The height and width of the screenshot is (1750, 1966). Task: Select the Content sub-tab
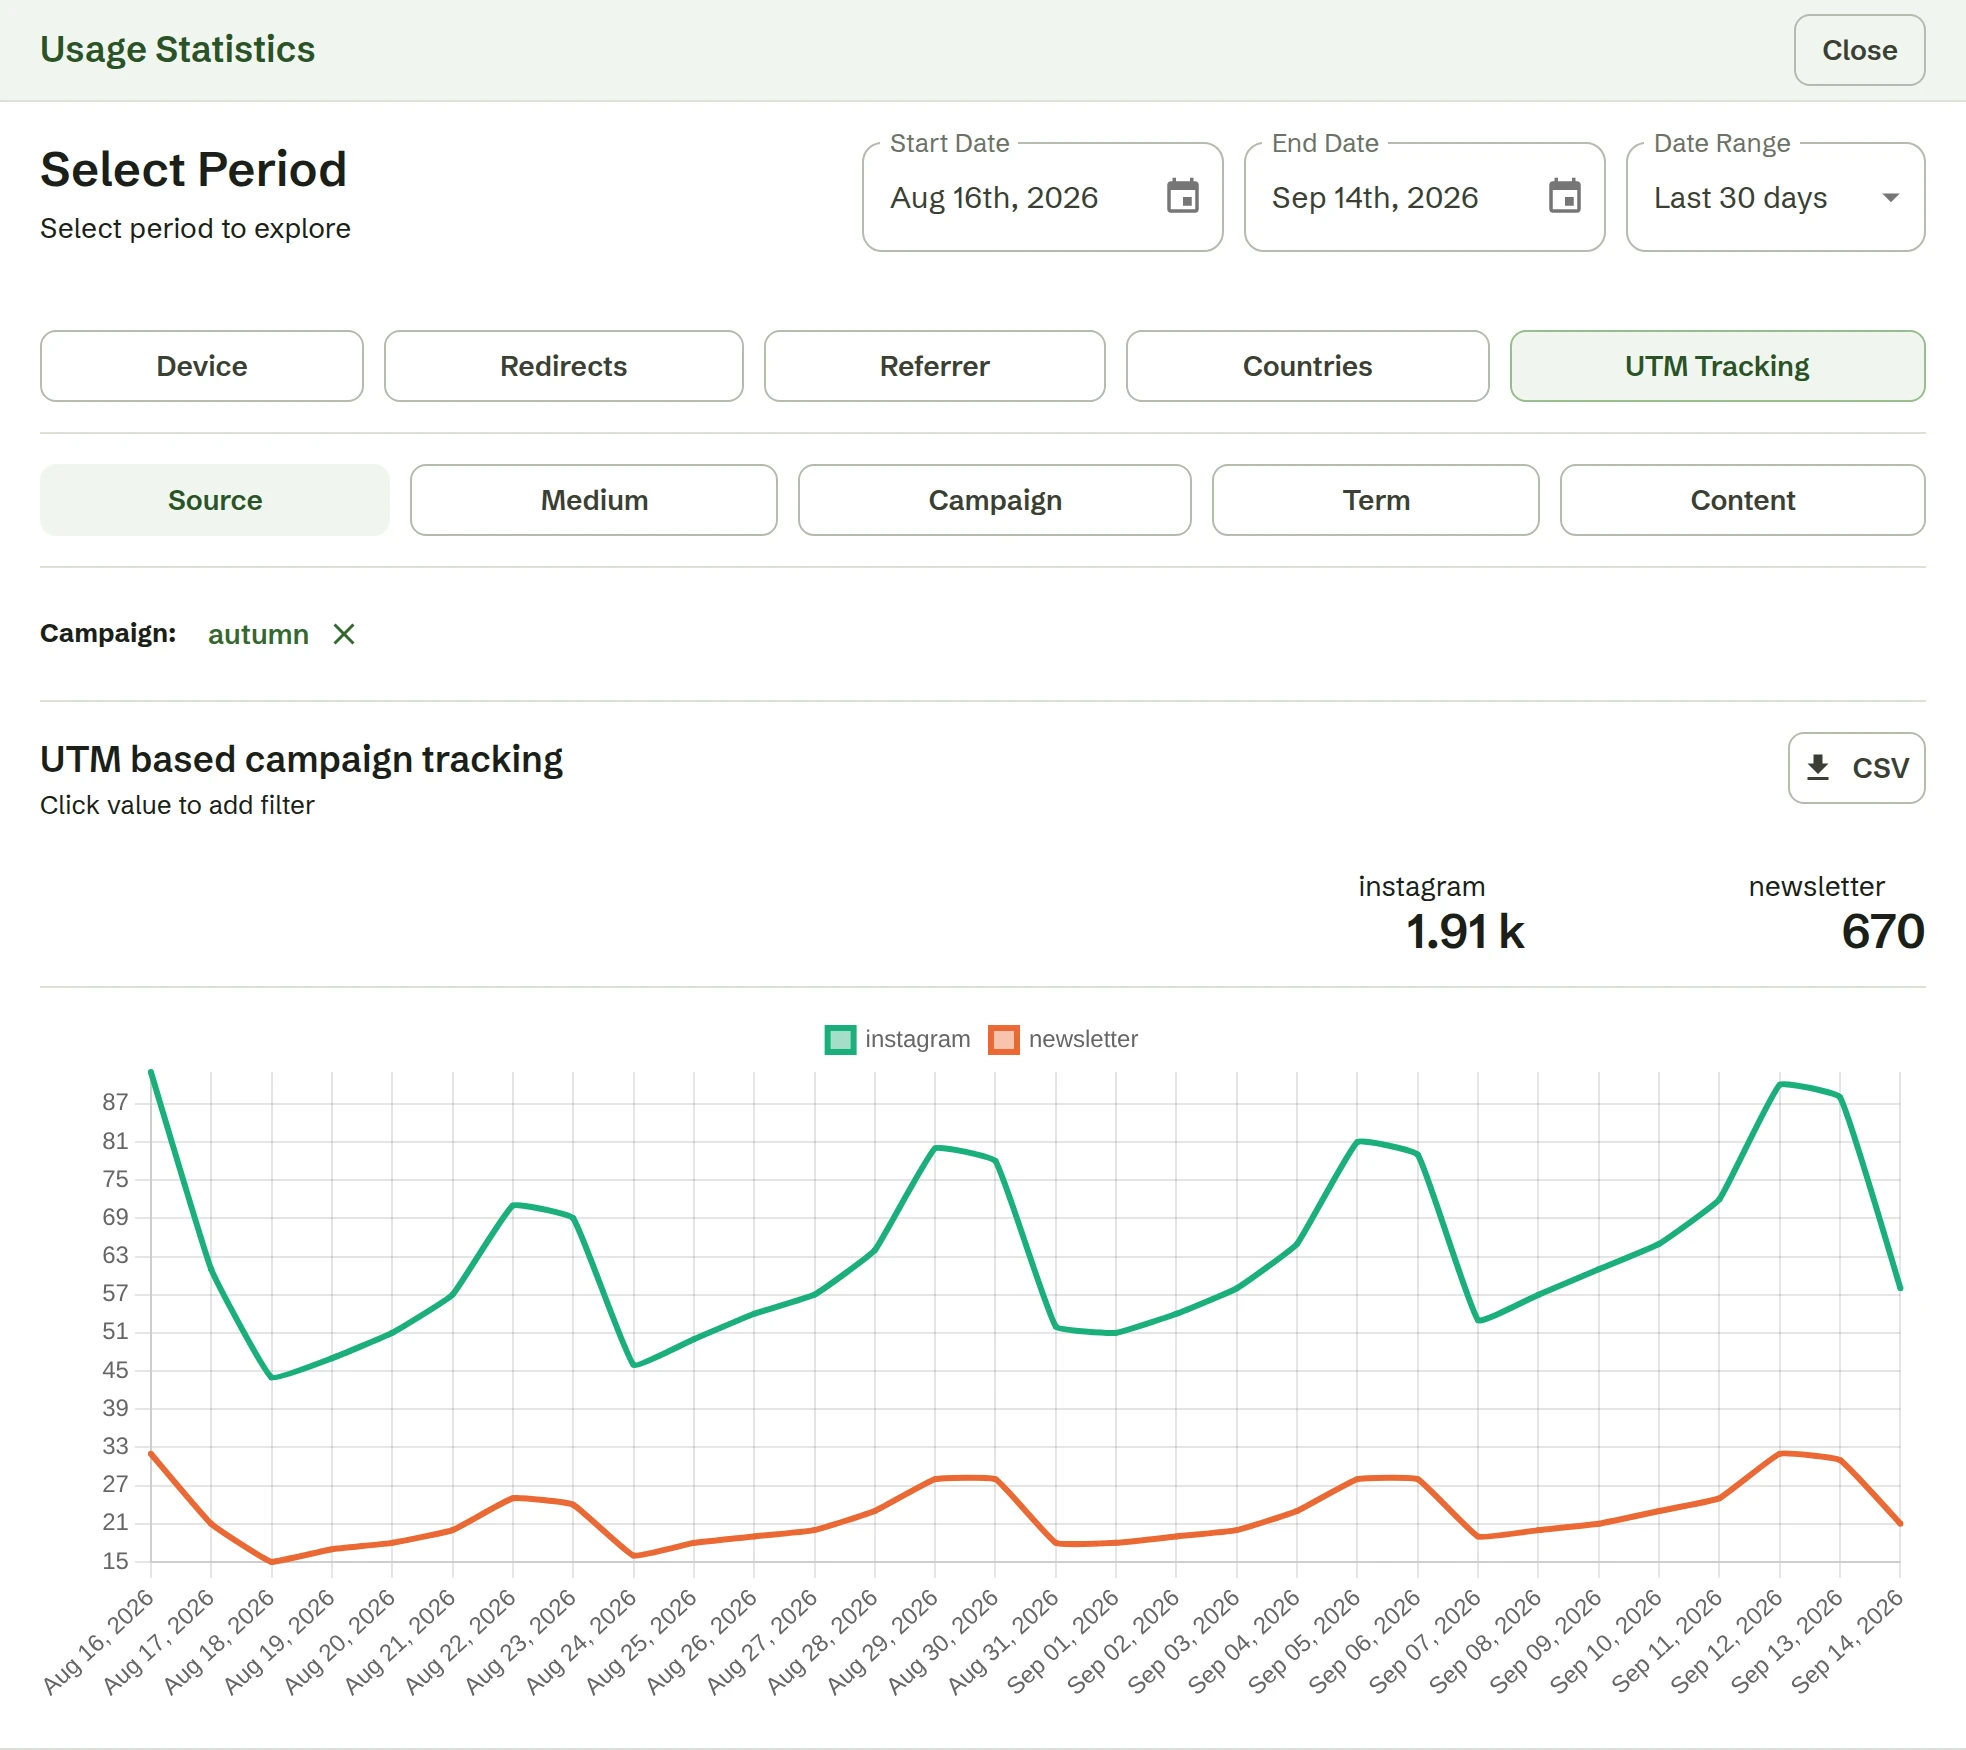(1743, 500)
